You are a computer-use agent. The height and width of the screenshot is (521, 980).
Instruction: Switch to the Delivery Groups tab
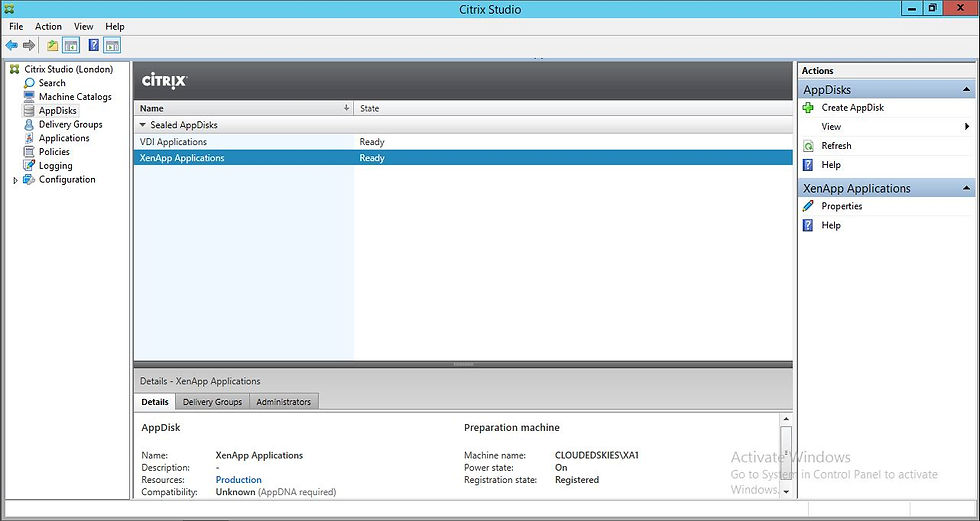tap(212, 402)
